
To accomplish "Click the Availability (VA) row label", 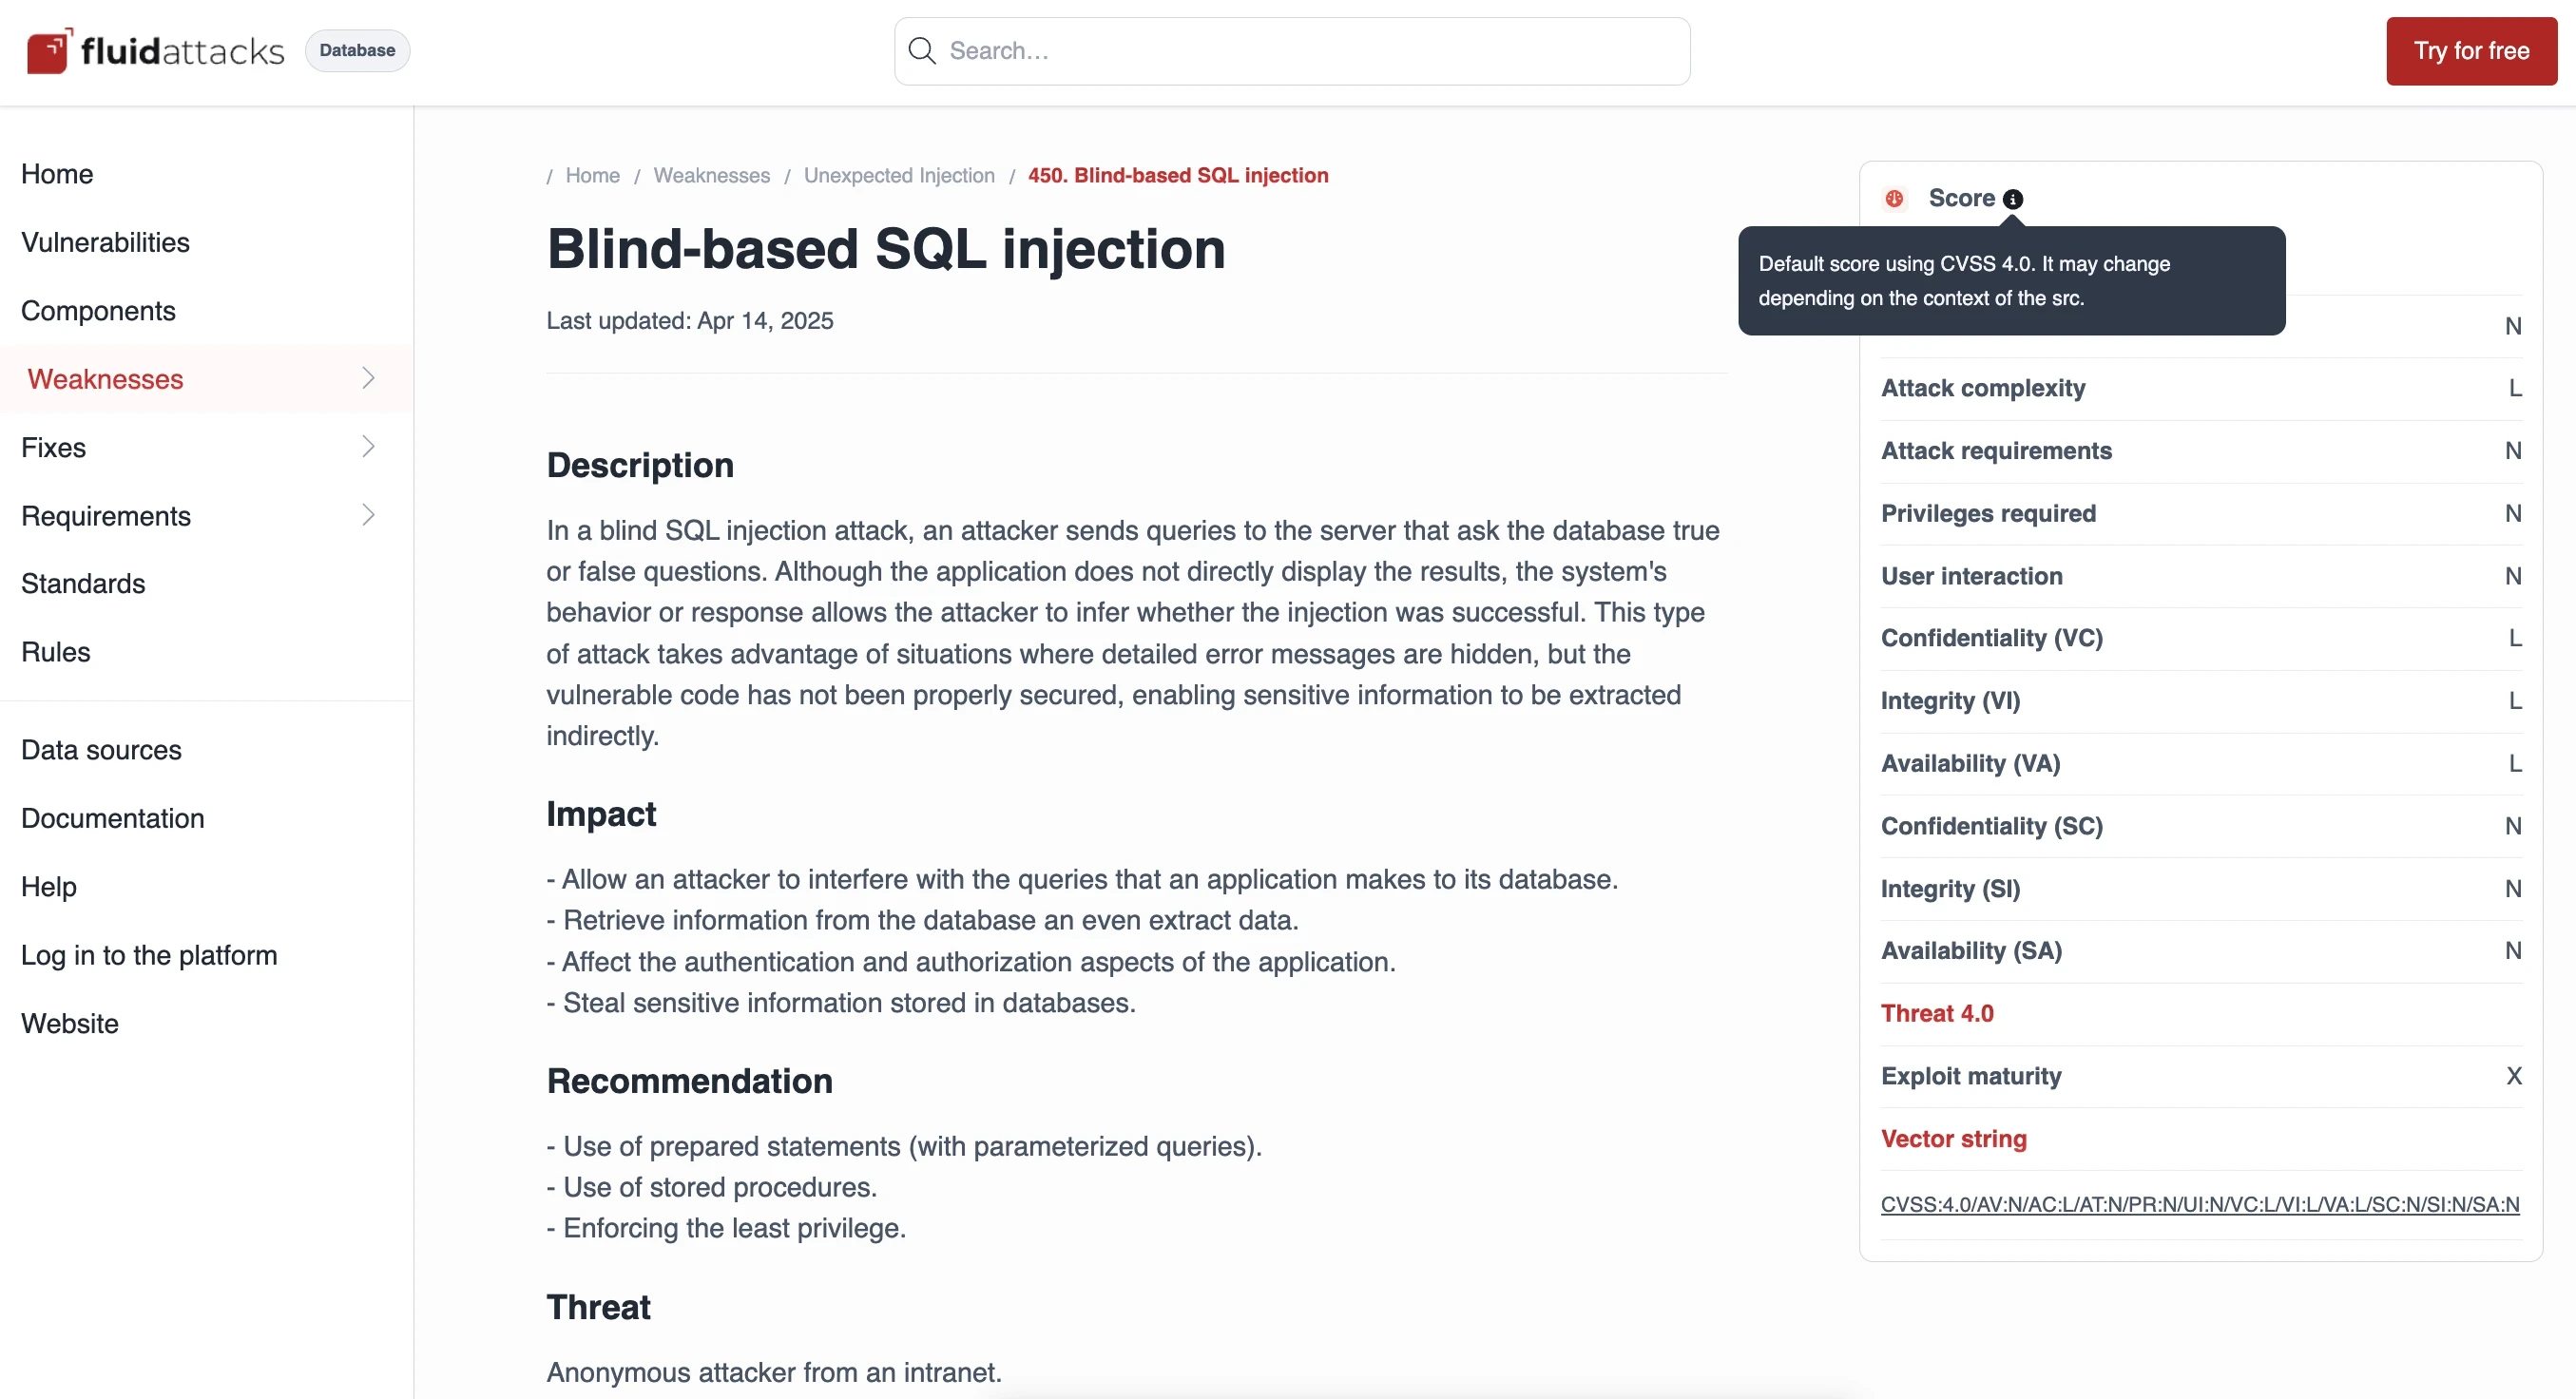I will pos(1970,763).
